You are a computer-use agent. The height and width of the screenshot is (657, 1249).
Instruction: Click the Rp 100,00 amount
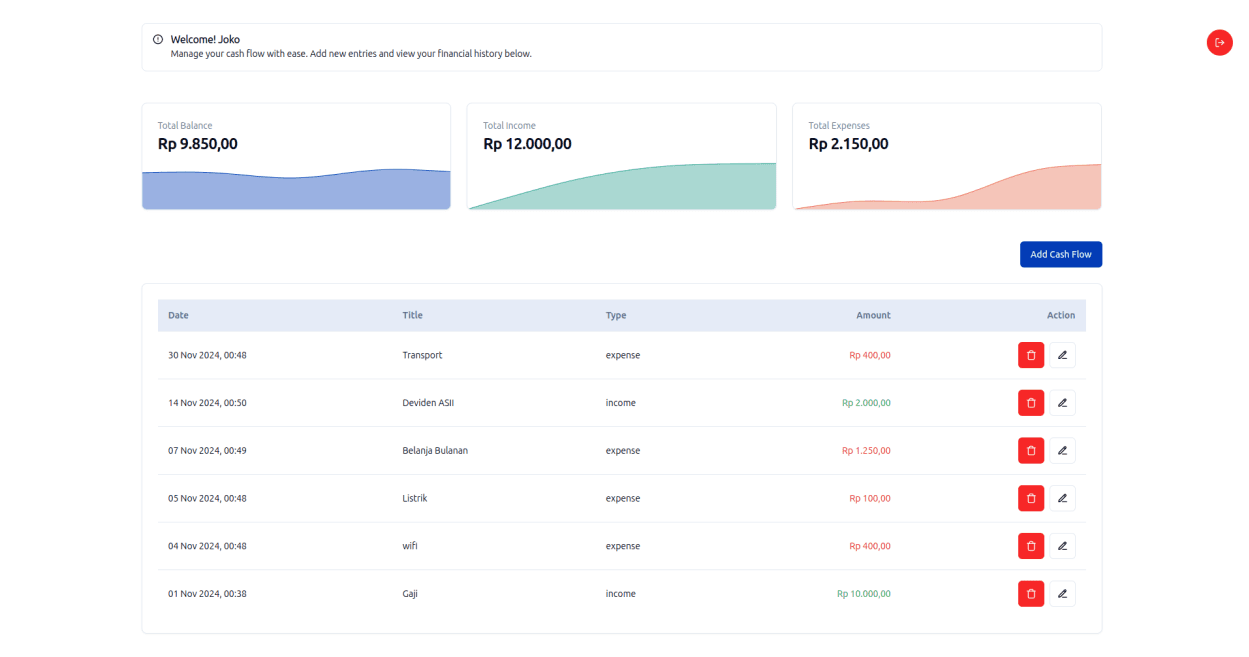(870, 498)
